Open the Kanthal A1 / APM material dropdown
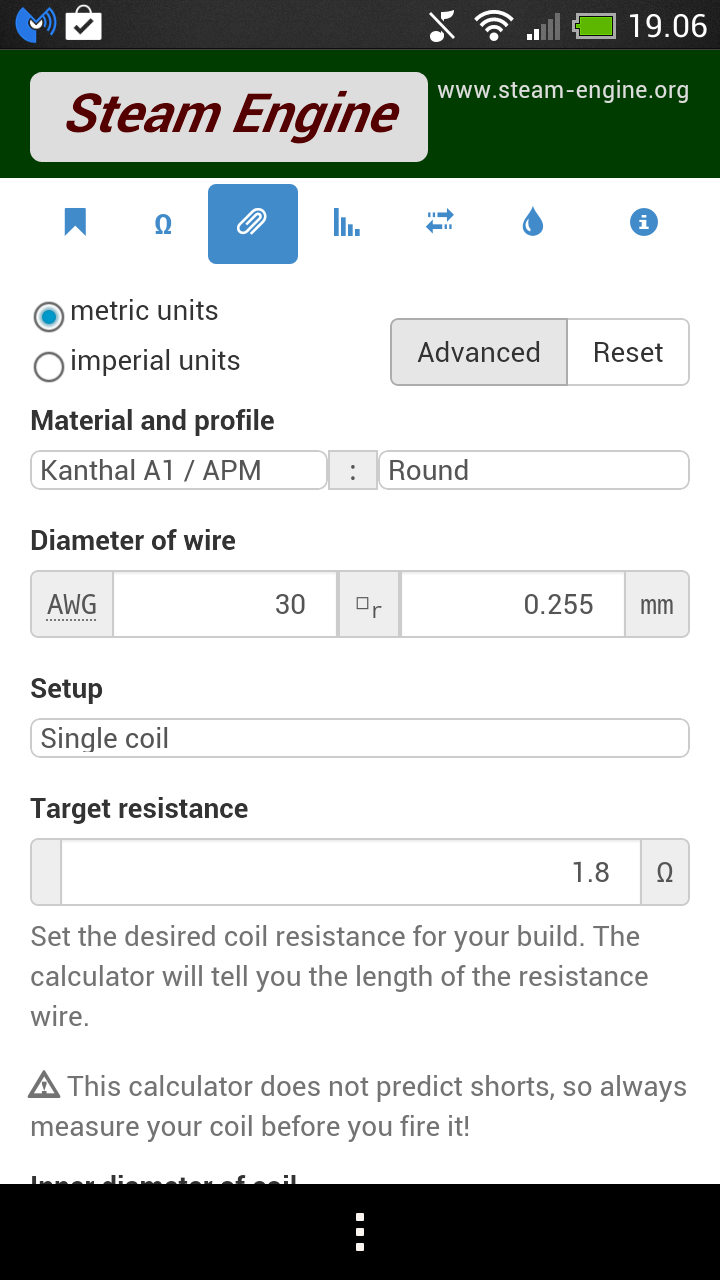720x1280 pixels. click(x=179, y=470)
